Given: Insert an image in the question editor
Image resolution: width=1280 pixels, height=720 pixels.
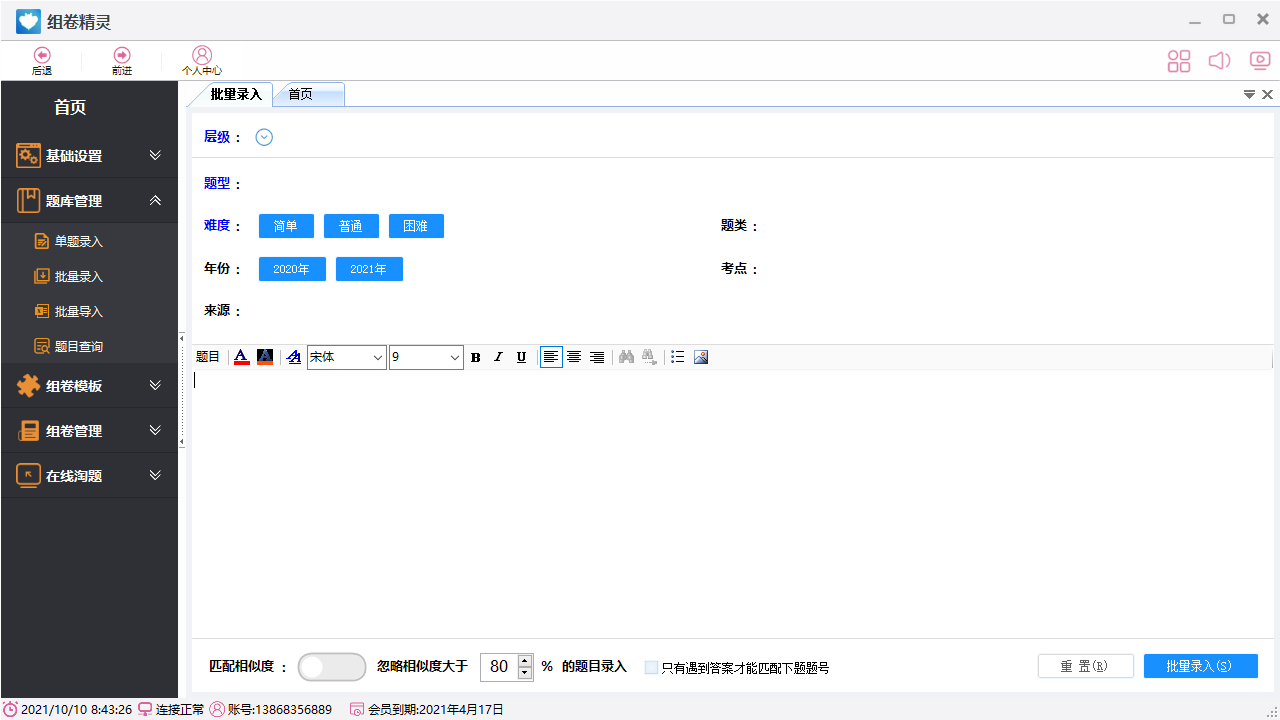Looking at the screenshot, I should (x=701, y=357).
